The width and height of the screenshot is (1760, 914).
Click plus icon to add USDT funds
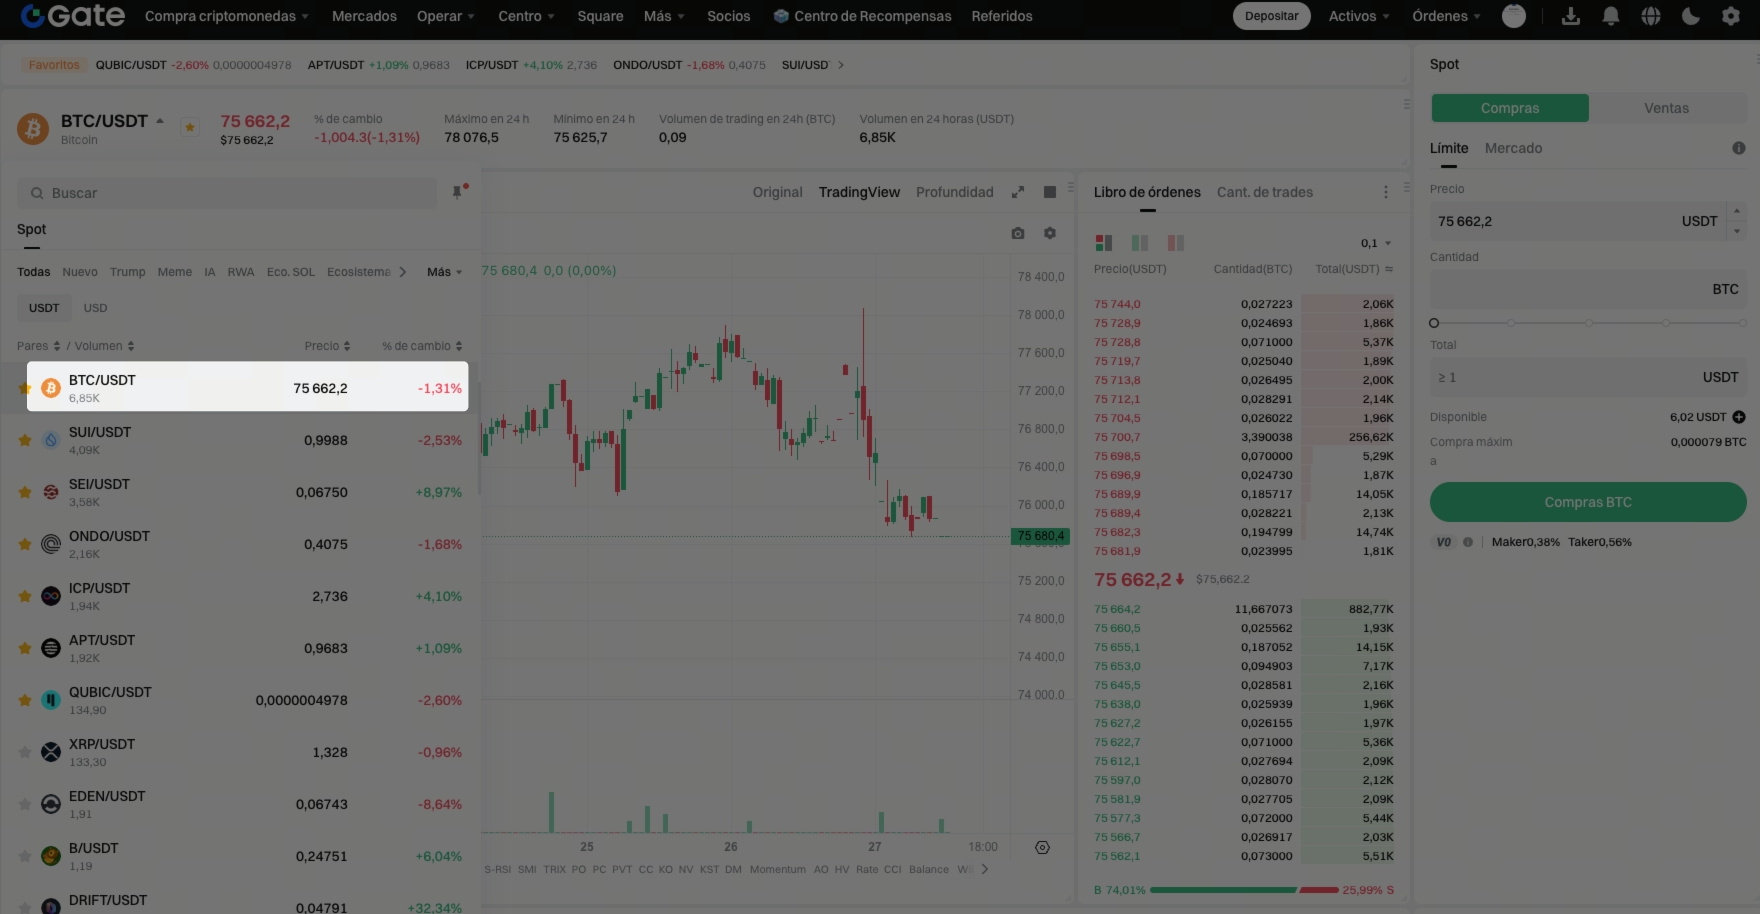point(1739,417)
